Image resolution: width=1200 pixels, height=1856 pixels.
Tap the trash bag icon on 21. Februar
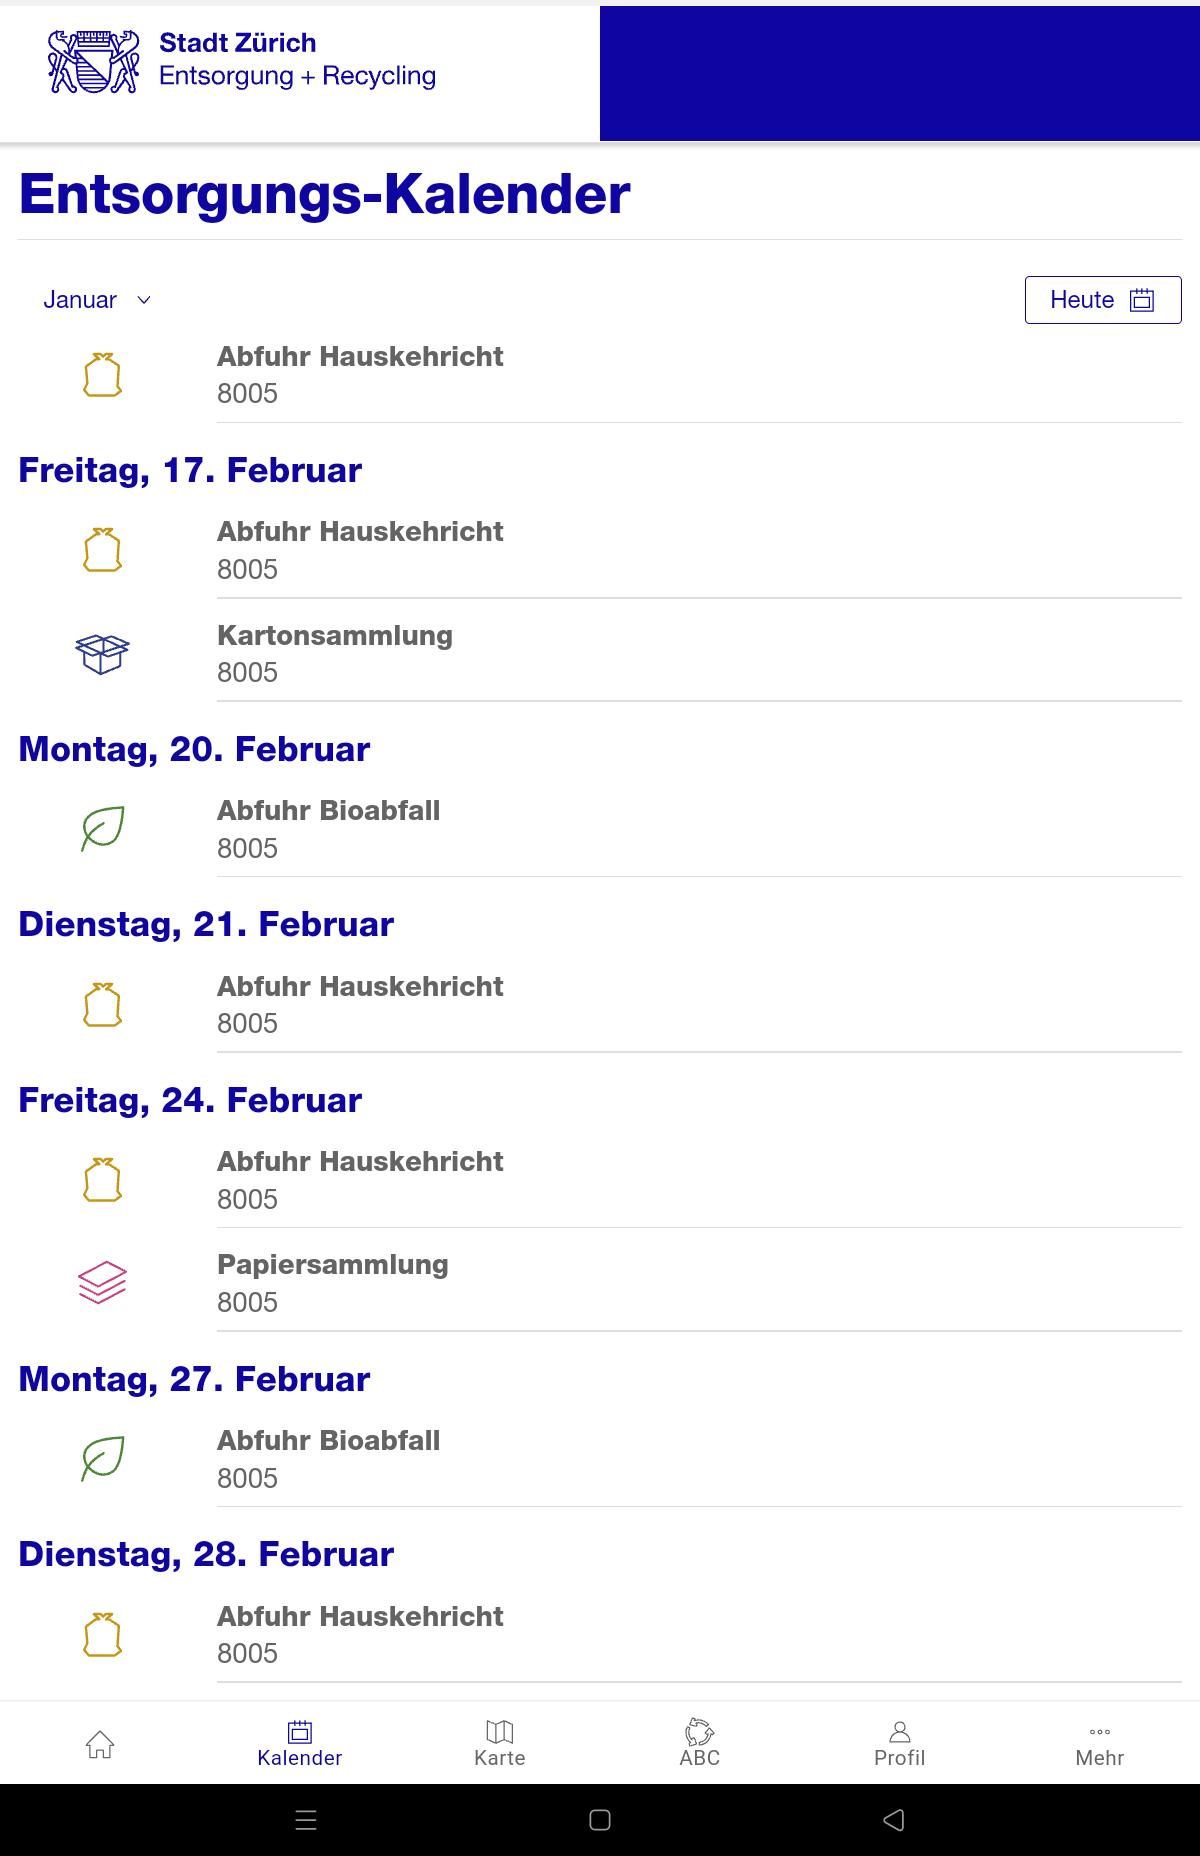pos(102,1005)
